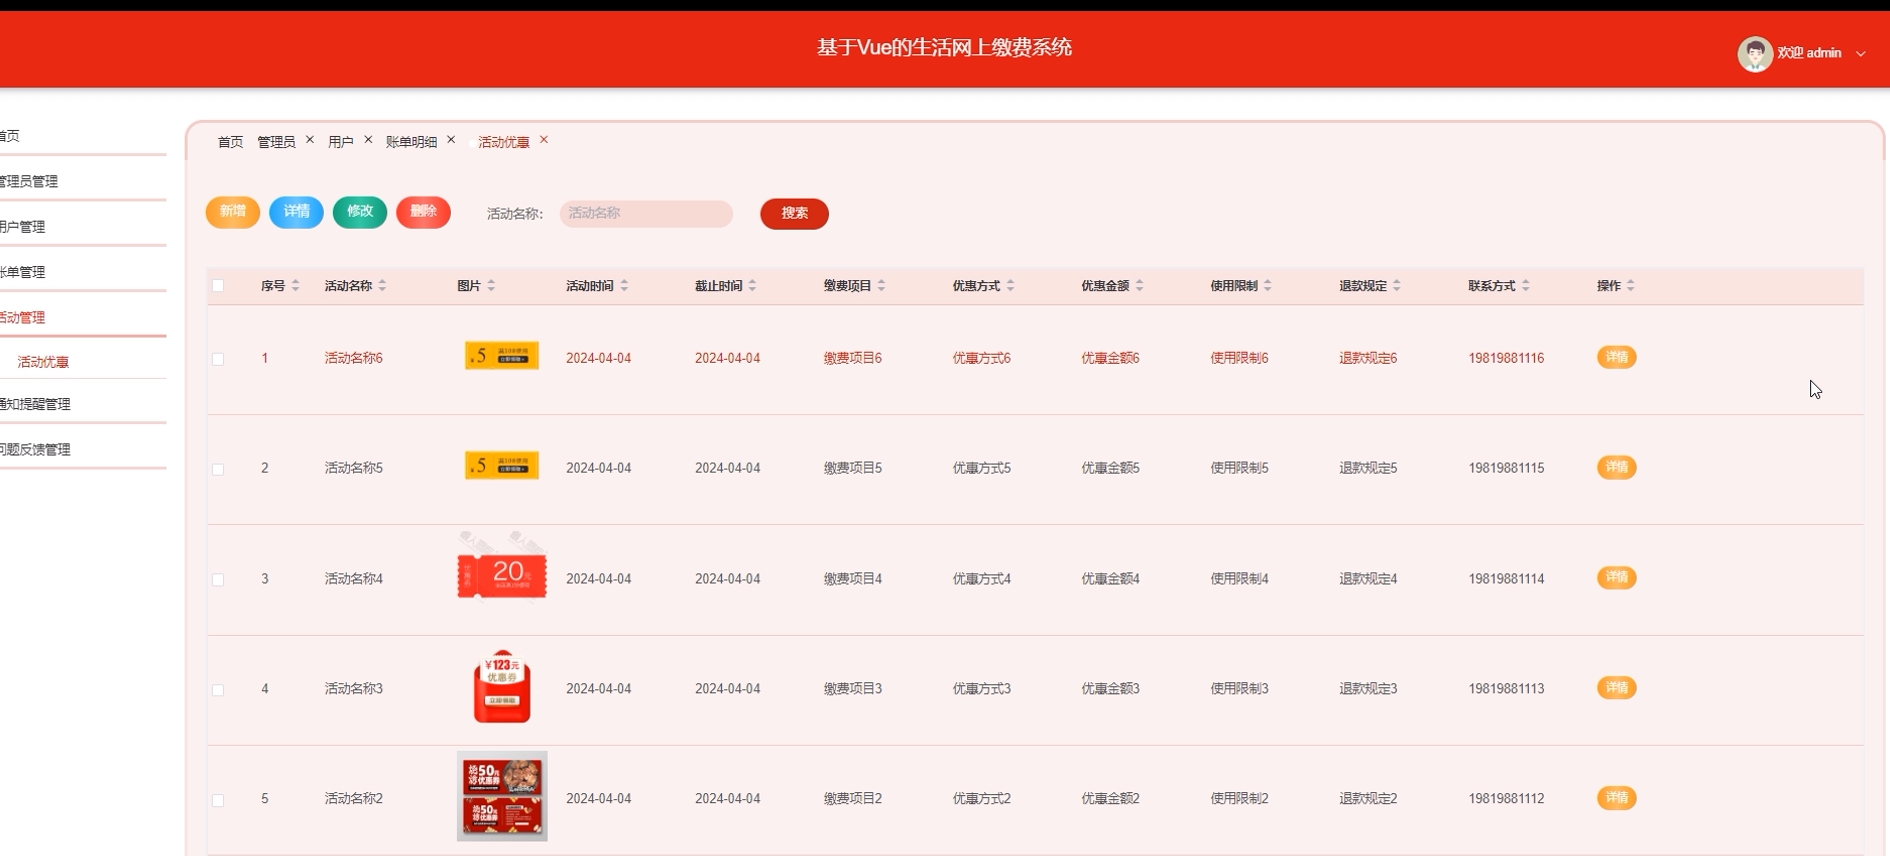Switch to the 用户 tab

pyautogui.click(x=340, y=142)
